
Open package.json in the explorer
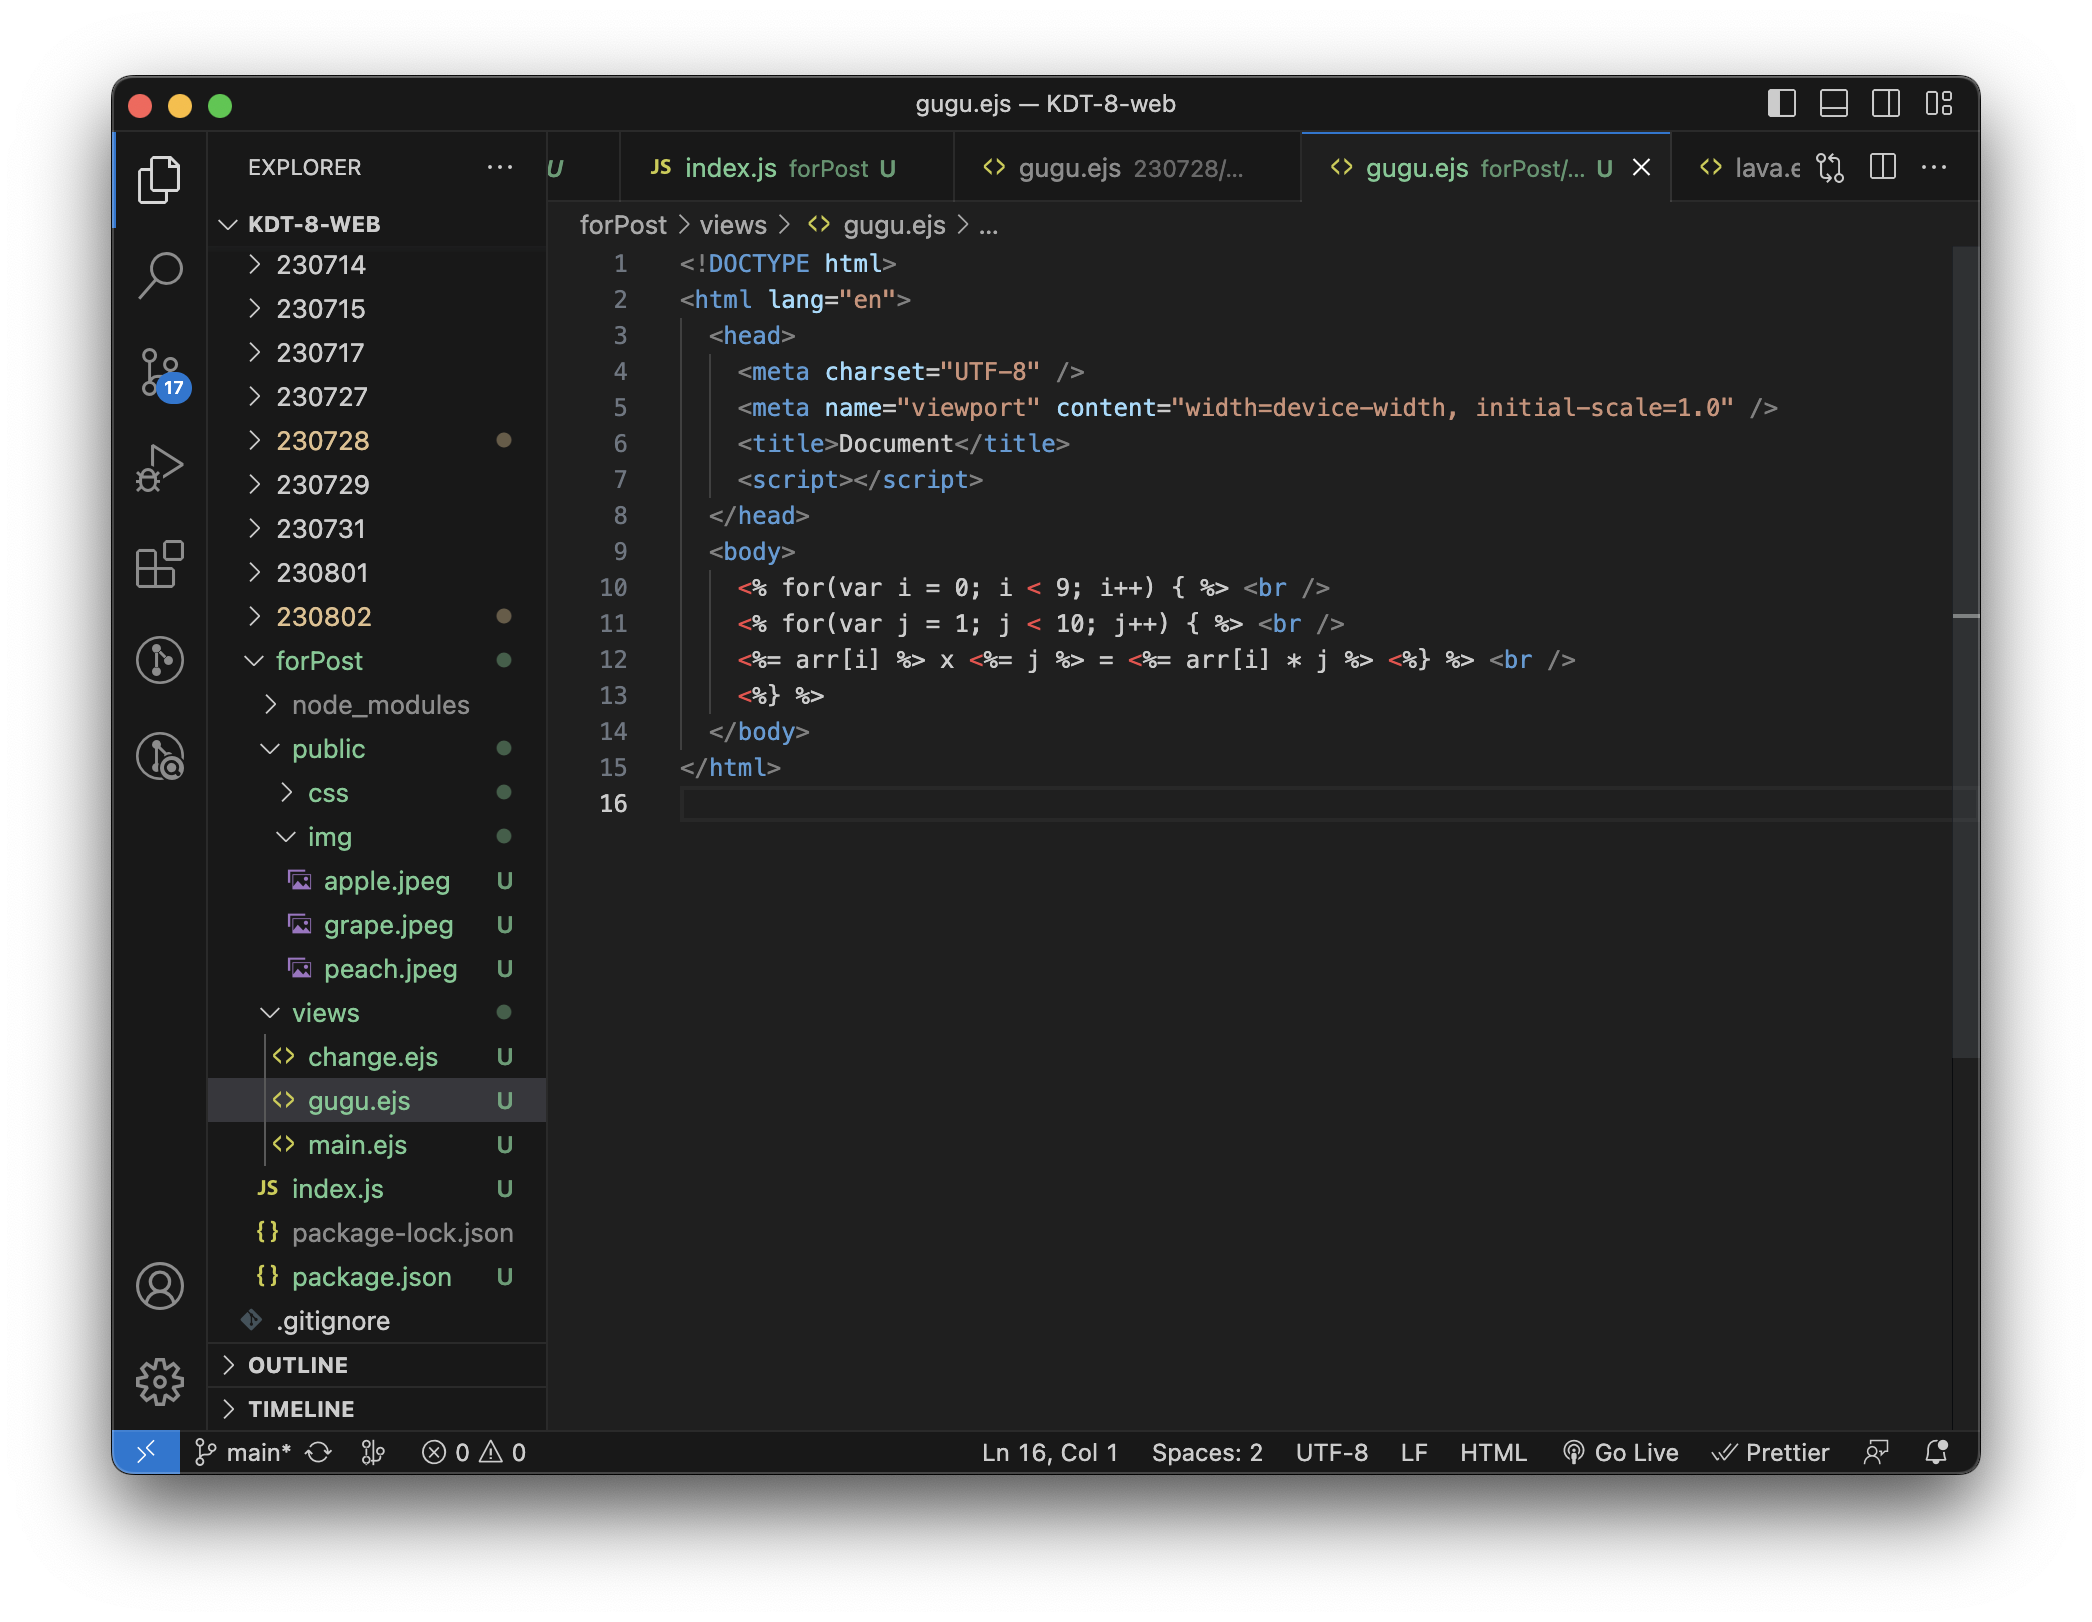point(377,1277)
